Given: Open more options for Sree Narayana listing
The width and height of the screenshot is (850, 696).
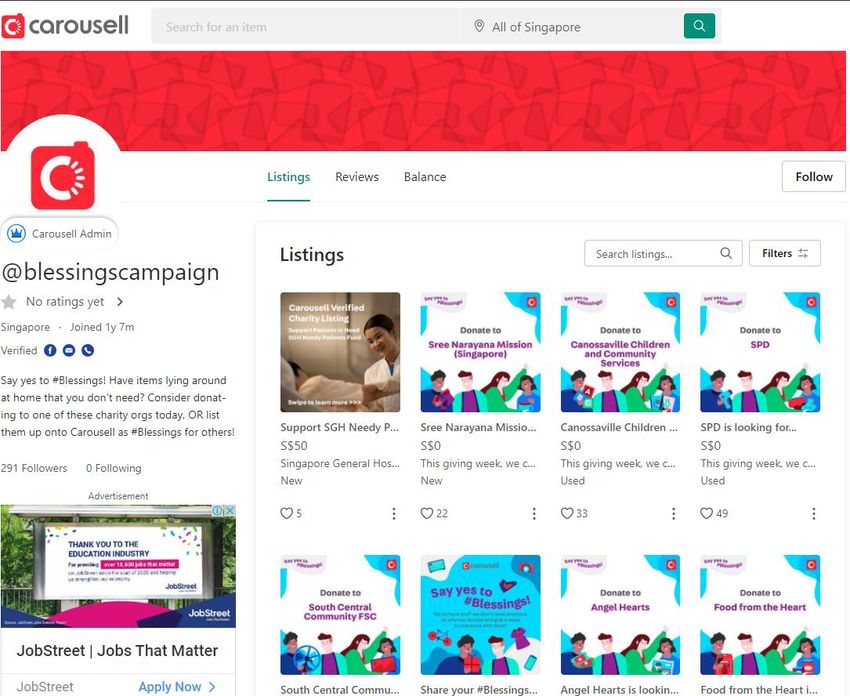Looking at the screenshot, I should pyautogui.click(x=534, y=513).
